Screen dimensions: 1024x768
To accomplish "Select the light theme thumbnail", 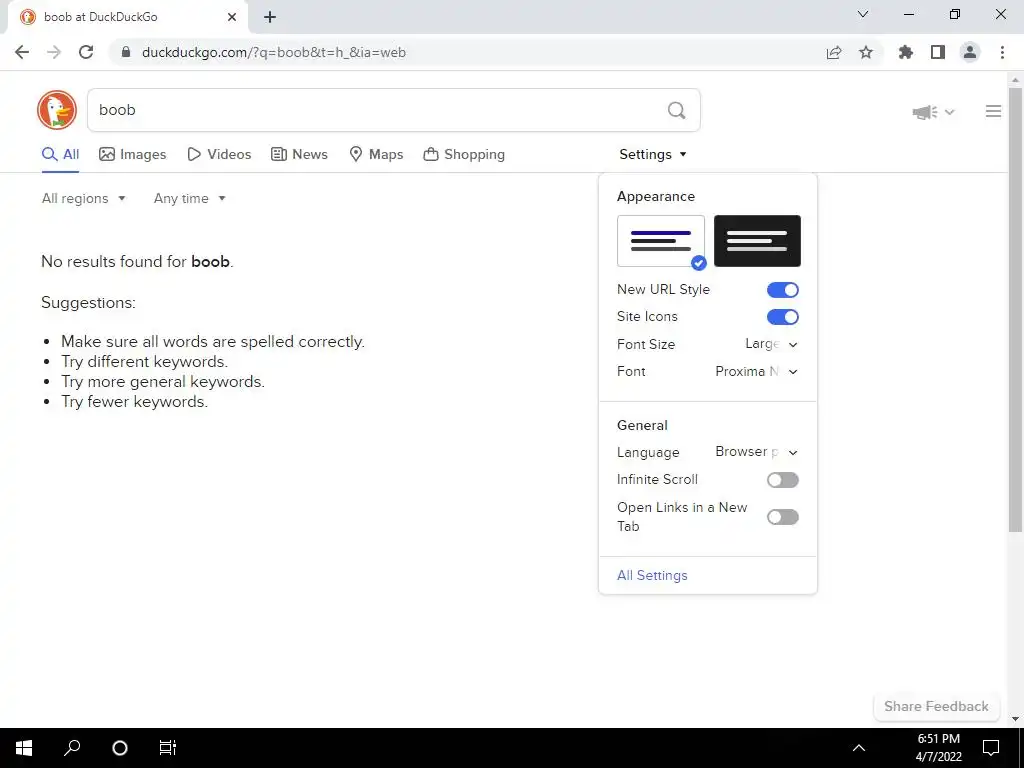I will point(661,241).
